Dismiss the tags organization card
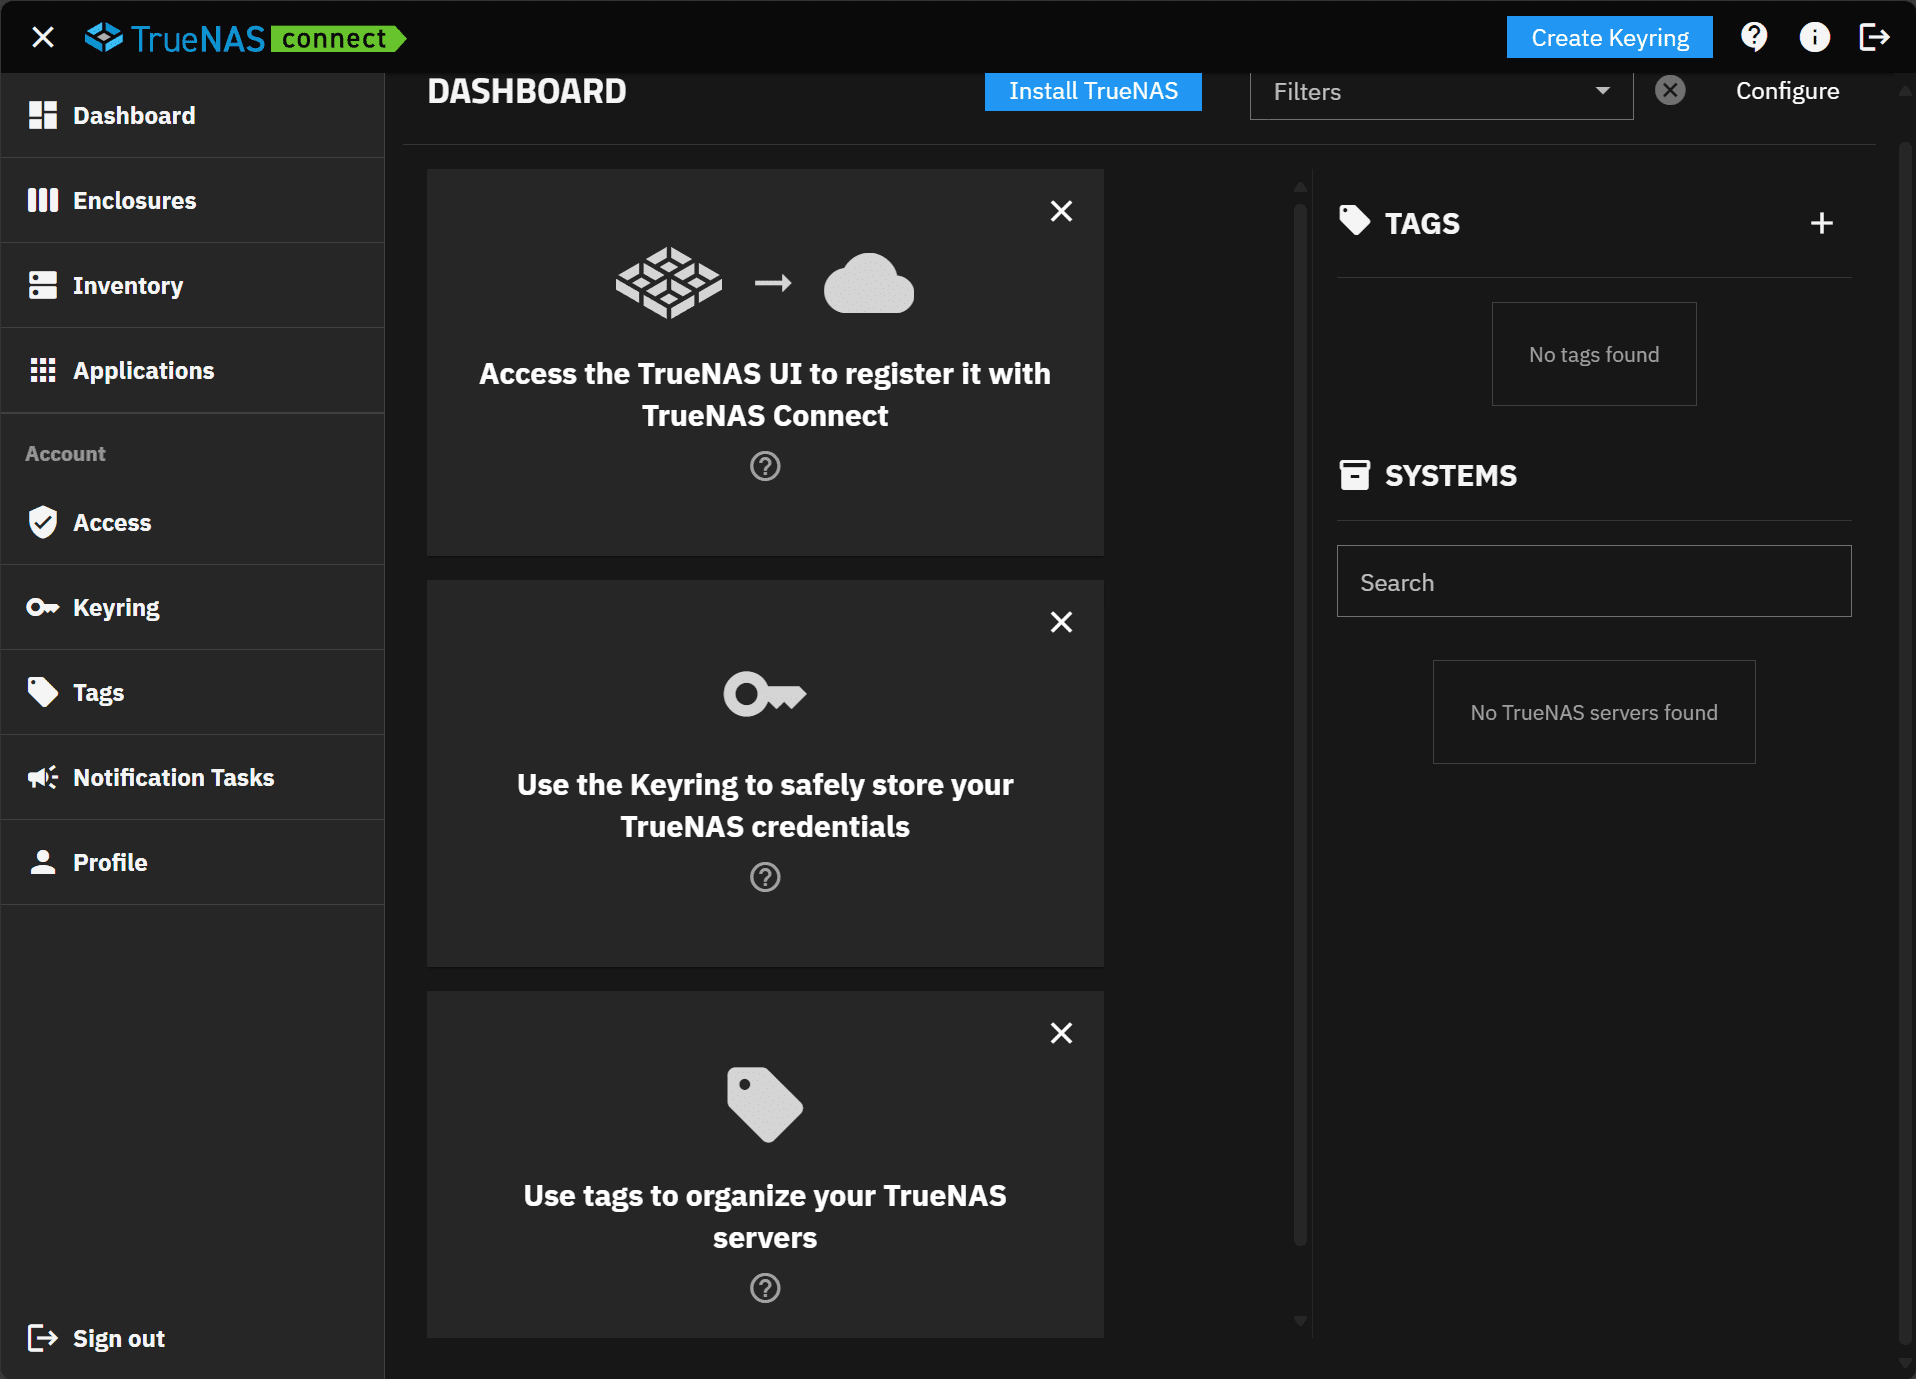Viewport: 1916px width, 1379px height. click(1061, 1033)
